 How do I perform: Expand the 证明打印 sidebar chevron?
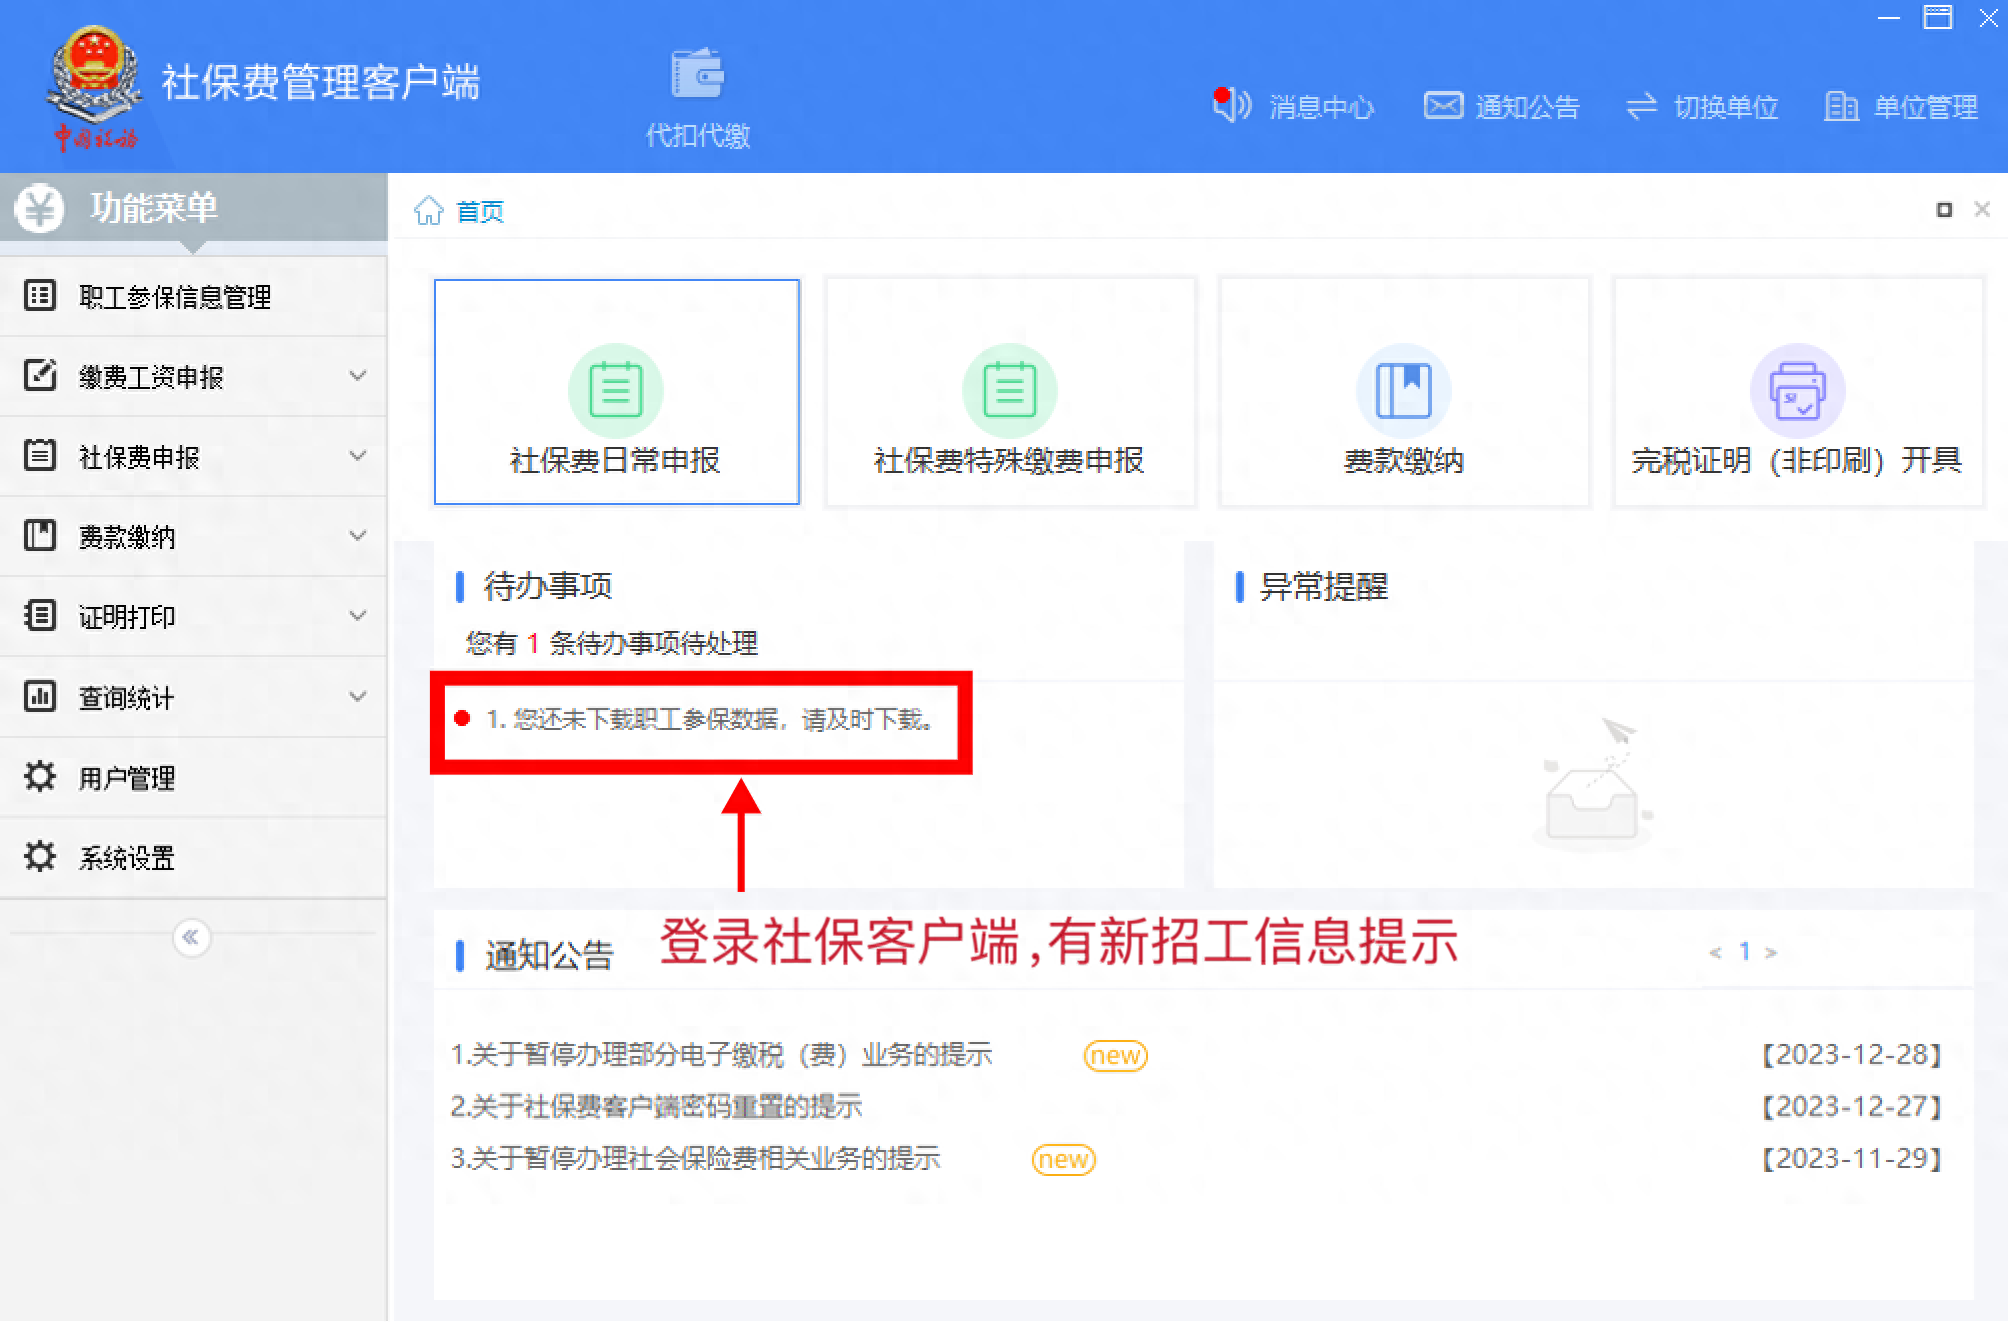click(357, 616)
